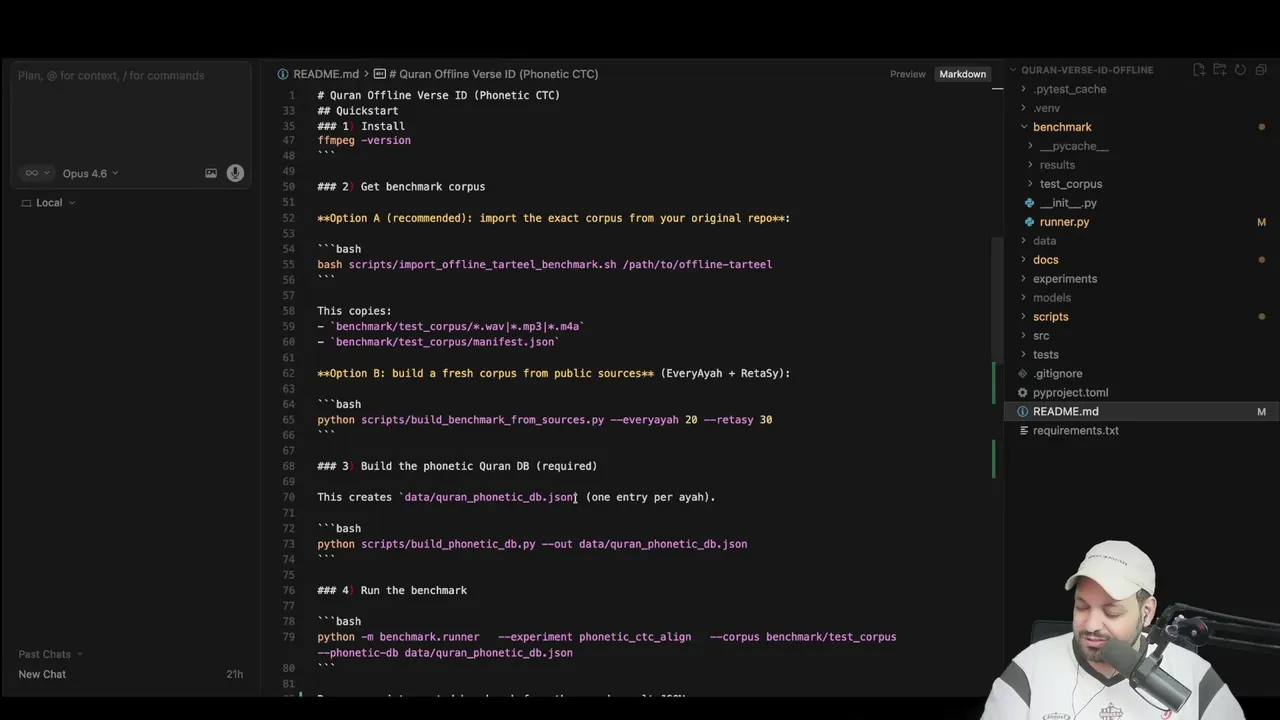Click the 'ffmpeg -version' line
The height and width of the screenshot is (720, 1280).
[364, 141]
